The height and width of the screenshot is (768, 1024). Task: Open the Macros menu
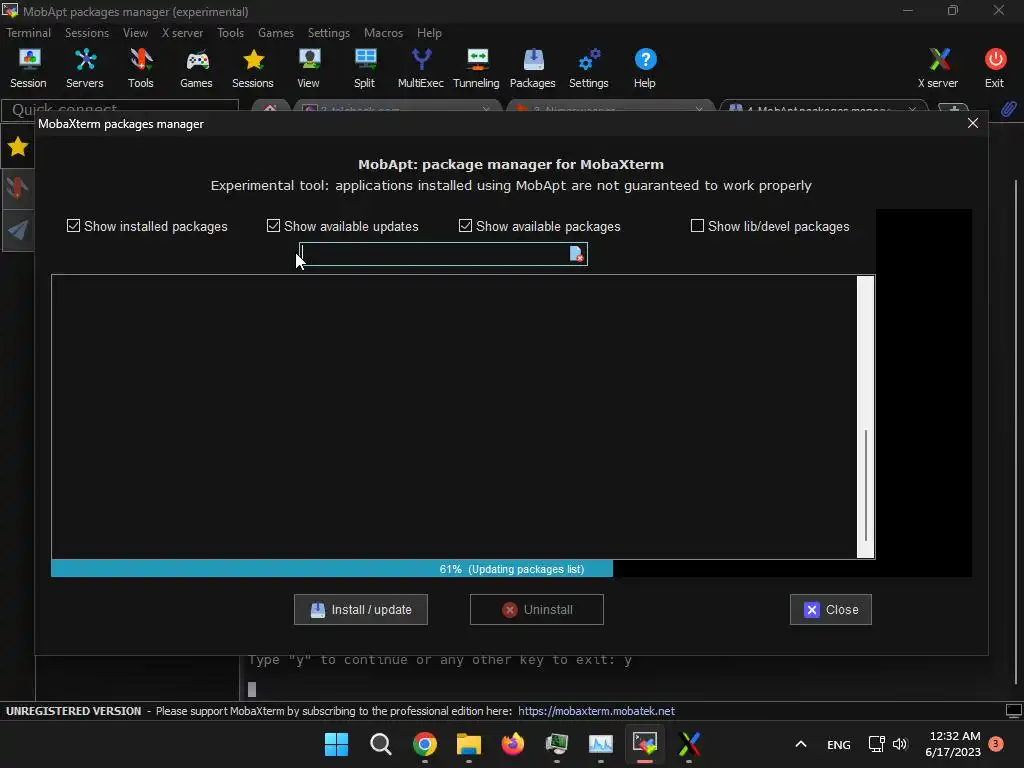coord(383,33)
